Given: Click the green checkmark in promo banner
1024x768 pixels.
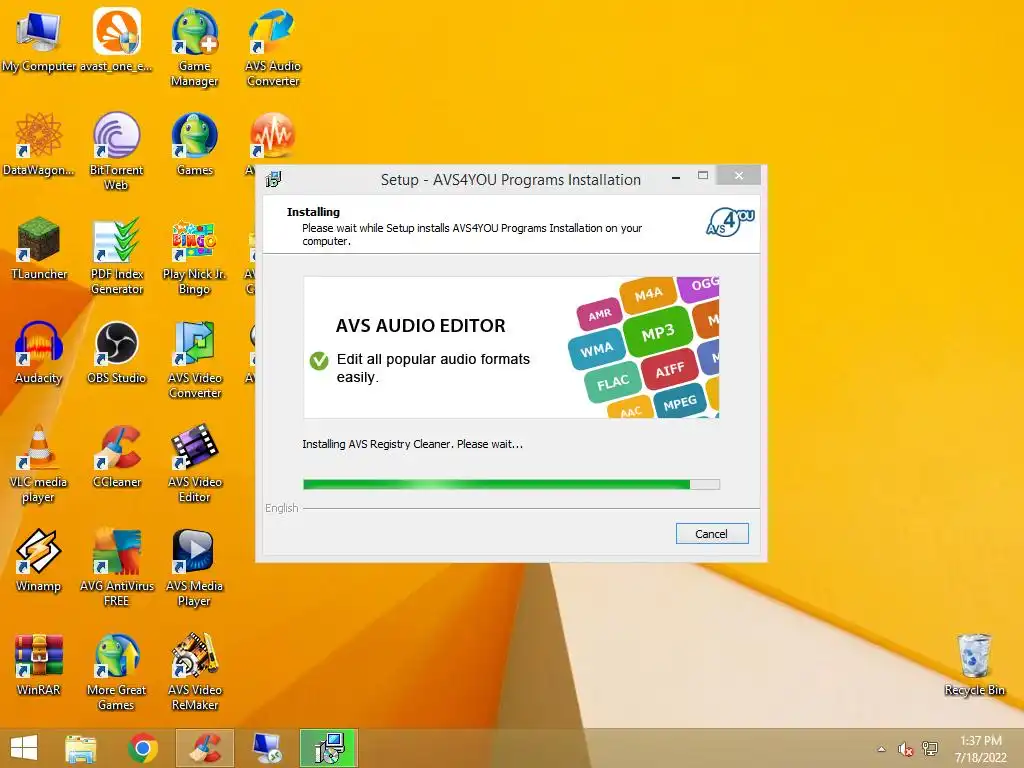Looking at the screenshot, I should pos(319,360).
